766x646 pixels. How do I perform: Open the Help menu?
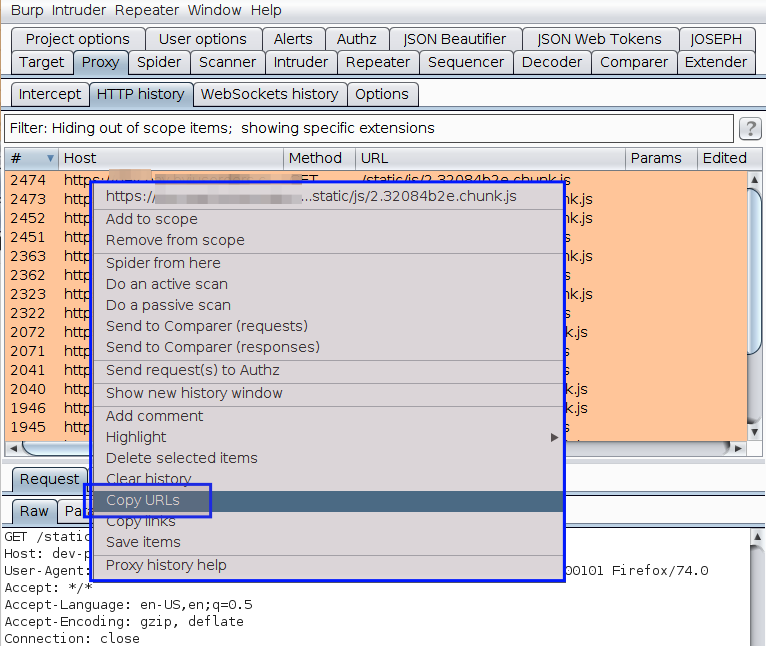point(266,10)
